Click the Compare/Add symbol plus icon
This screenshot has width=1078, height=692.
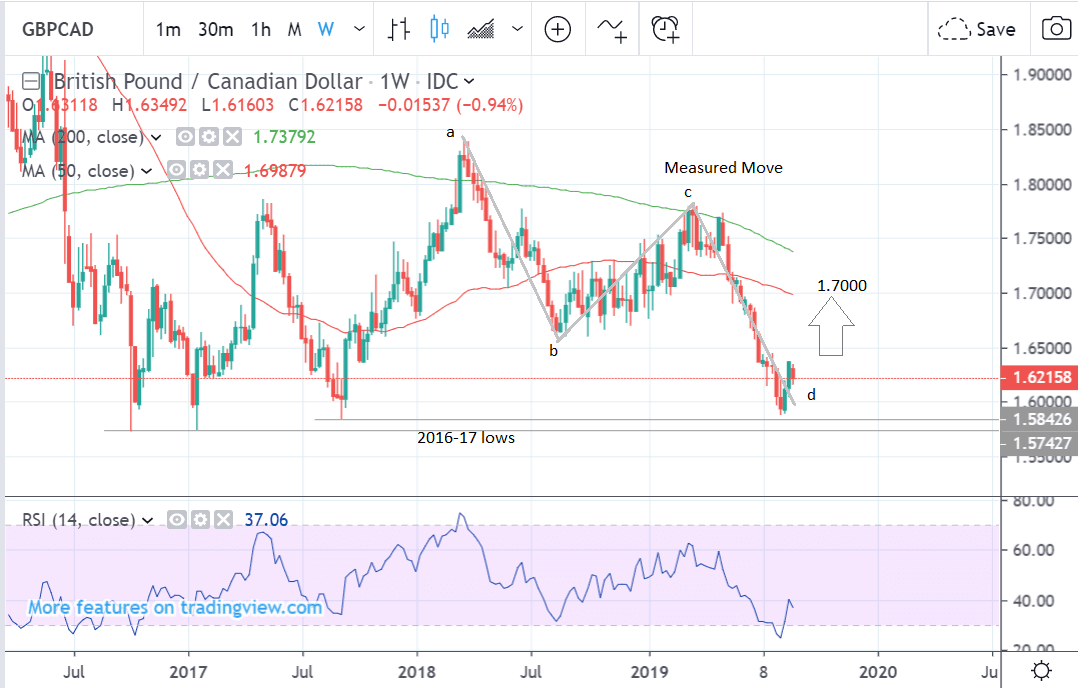(557, 29)
